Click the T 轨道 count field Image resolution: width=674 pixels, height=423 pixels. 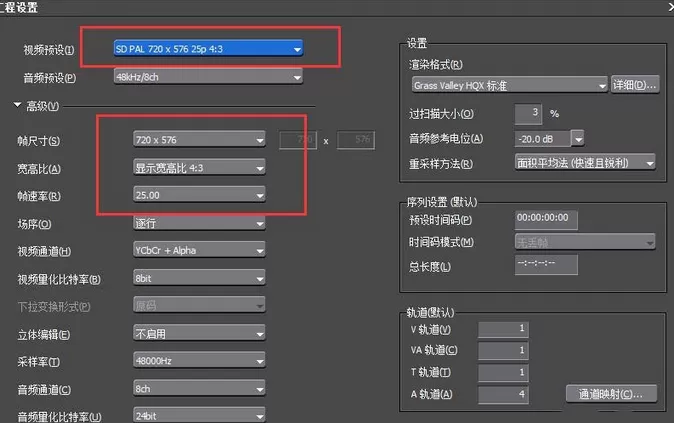coord(503,372)
